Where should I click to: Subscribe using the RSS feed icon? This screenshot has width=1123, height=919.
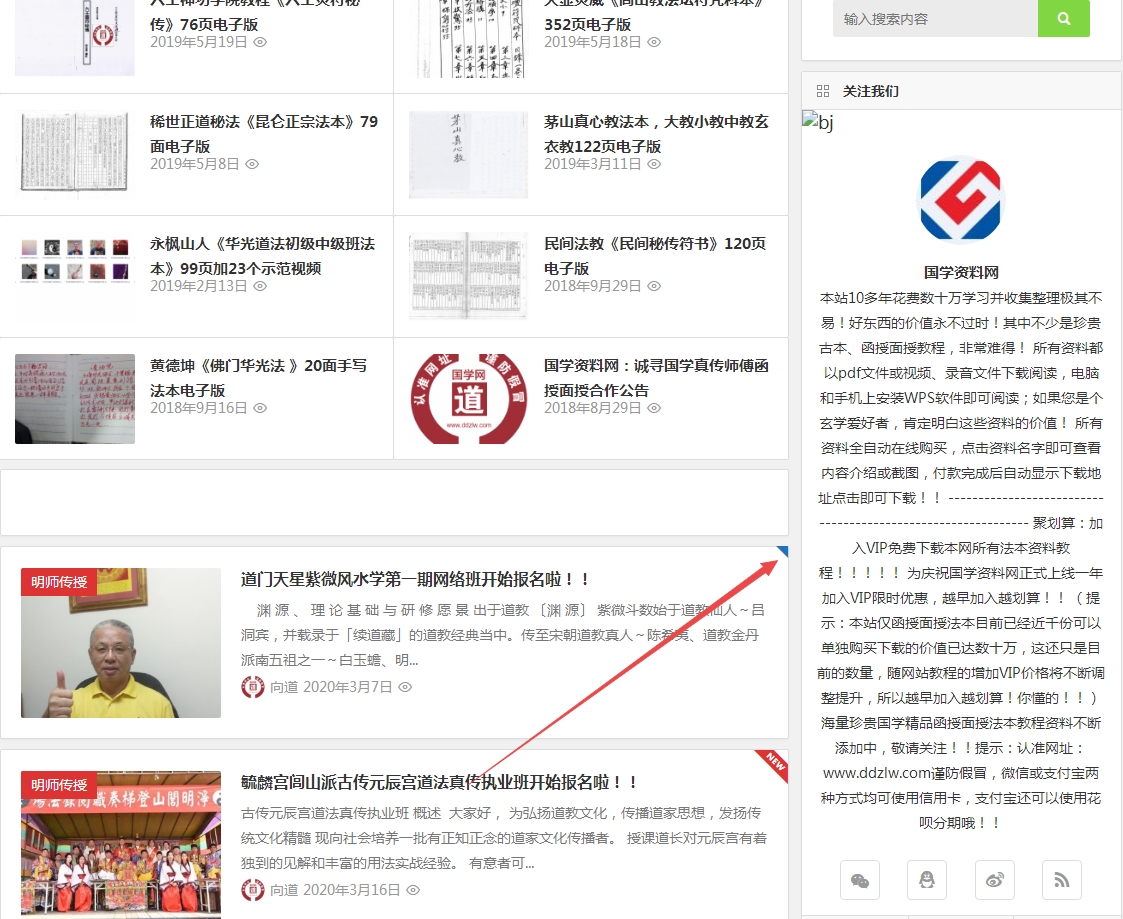(x=1061, y=880)
